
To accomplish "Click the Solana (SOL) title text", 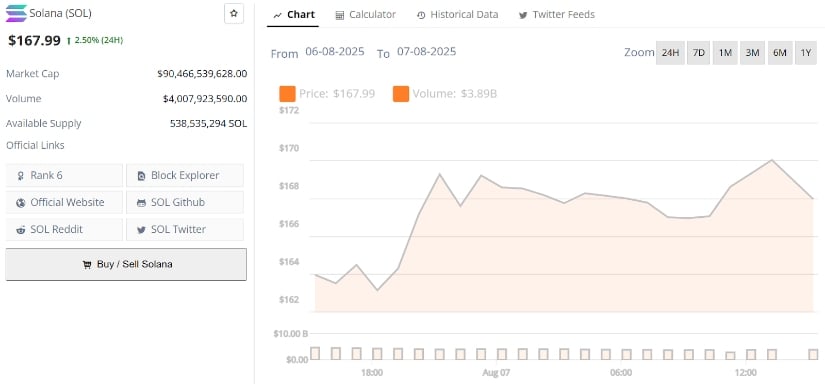I will [61, 13].
